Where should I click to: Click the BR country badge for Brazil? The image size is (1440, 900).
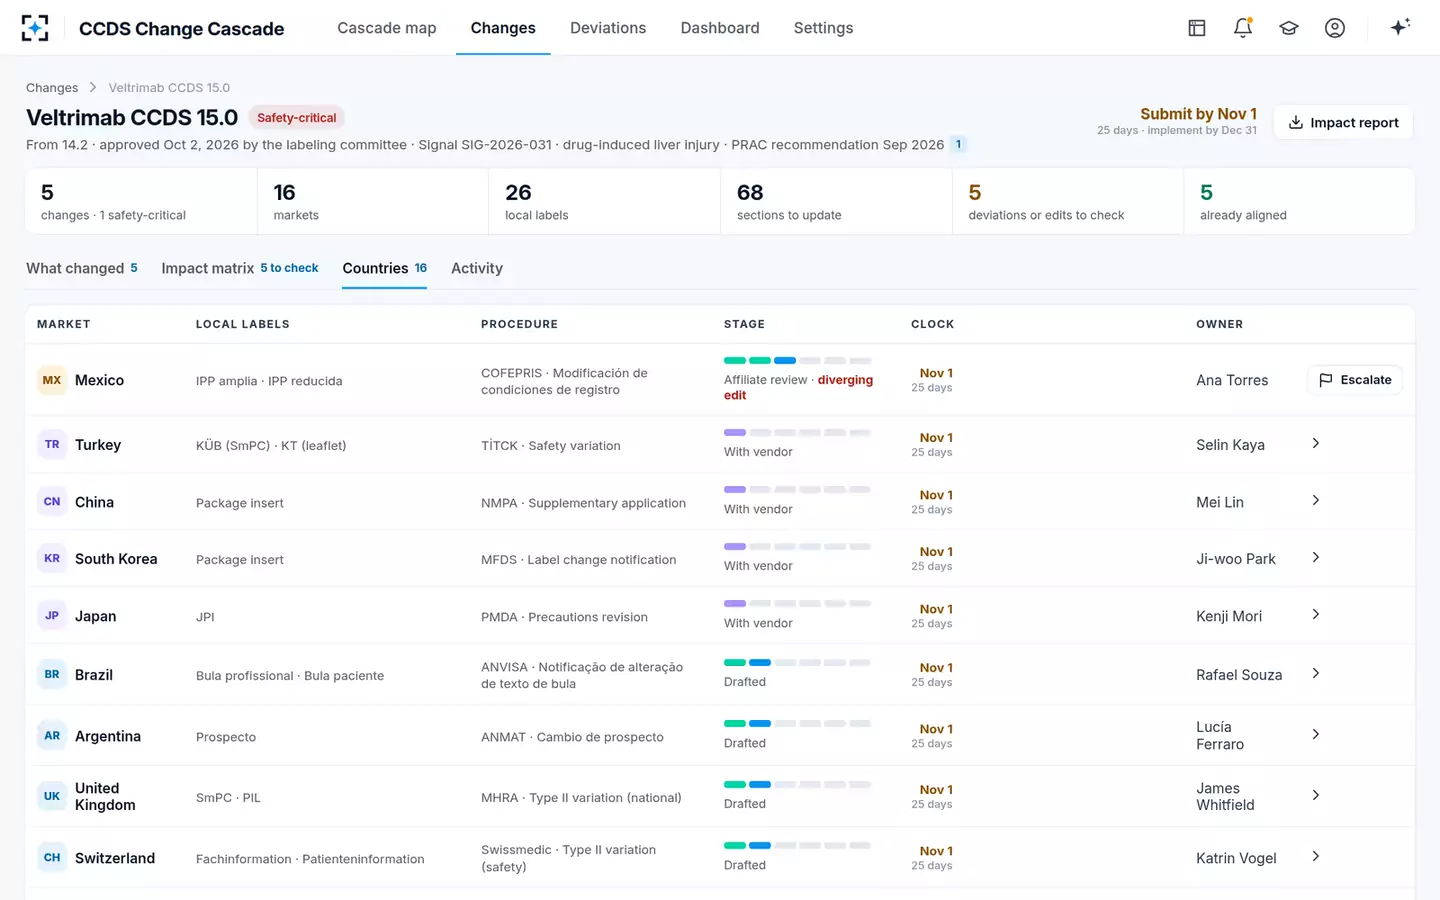pos(52,674)
